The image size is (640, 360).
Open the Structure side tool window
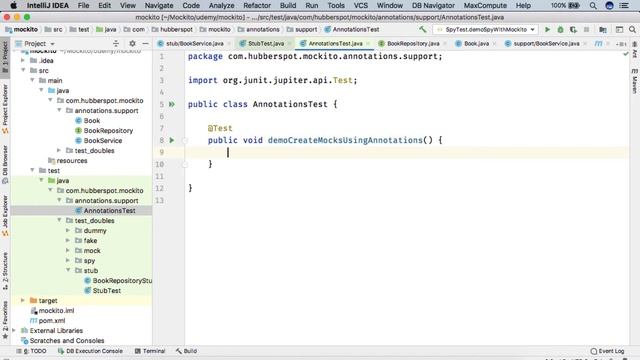[x=5, y=271]
